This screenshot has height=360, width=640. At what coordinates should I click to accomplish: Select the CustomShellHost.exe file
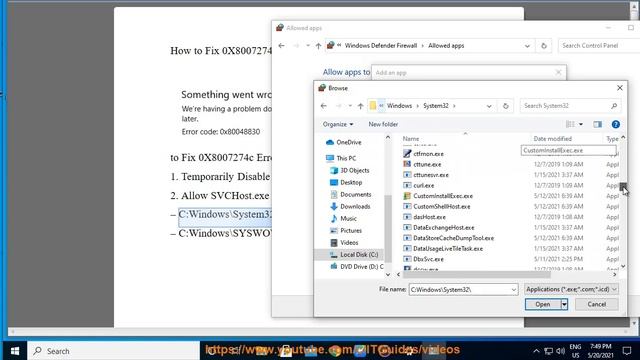point(437,207)
